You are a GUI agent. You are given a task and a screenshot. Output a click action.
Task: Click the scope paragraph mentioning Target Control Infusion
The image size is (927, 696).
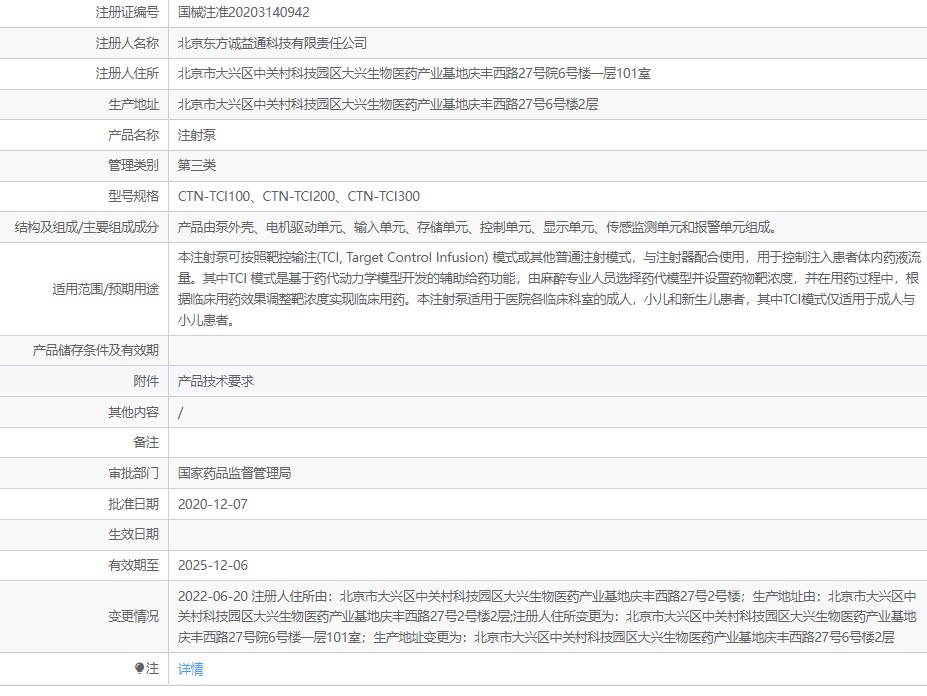click(x=549, y=289)
